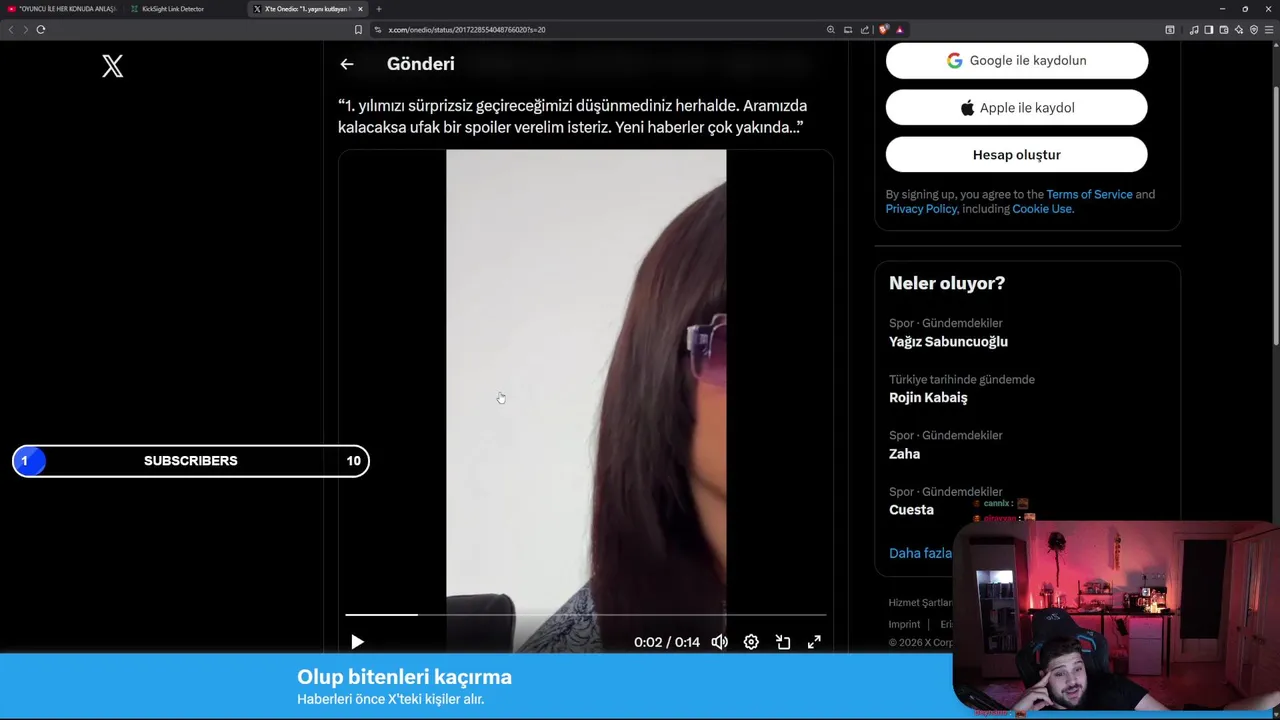Click the Google ile kaydolun button
The image size is (1280, 720).
pyautogui.click(x=1017, y=60)
